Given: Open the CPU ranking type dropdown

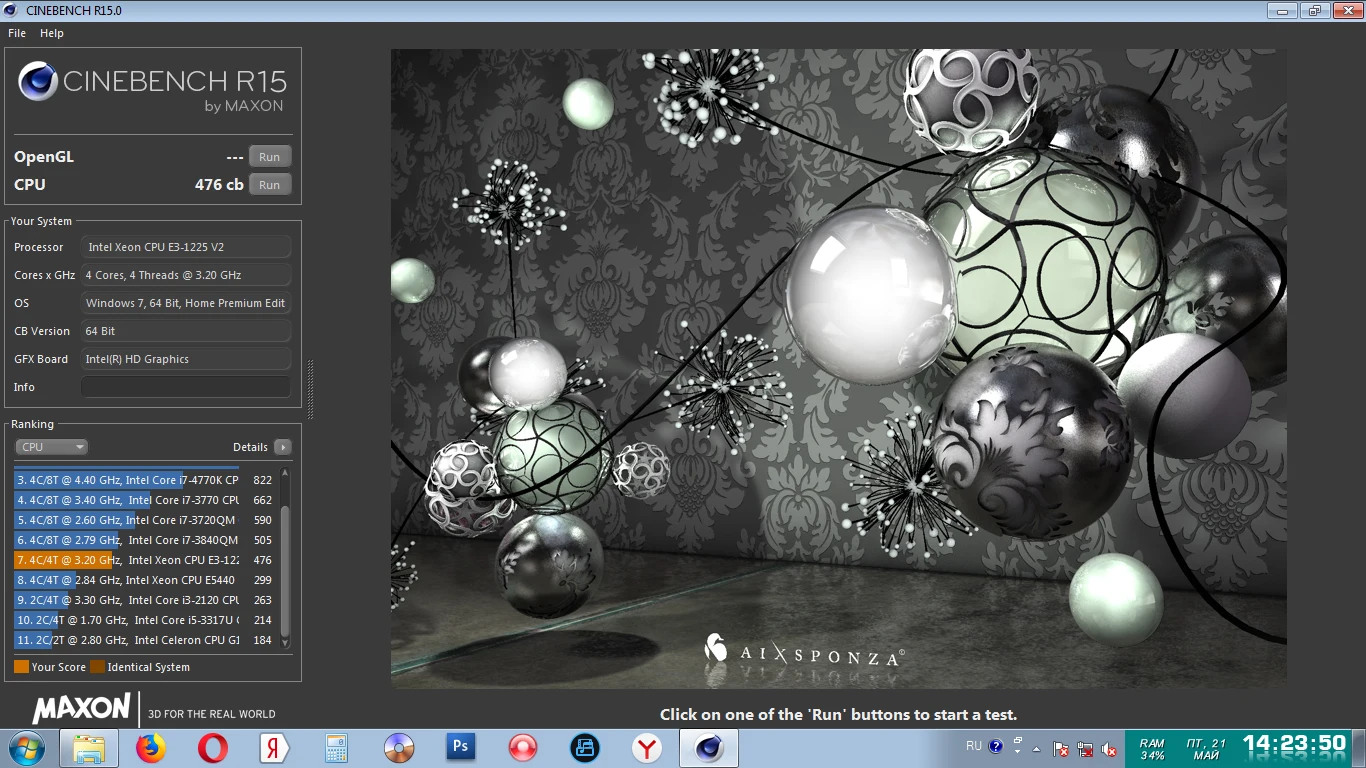Looking at the screenshot, I should 51,447.
